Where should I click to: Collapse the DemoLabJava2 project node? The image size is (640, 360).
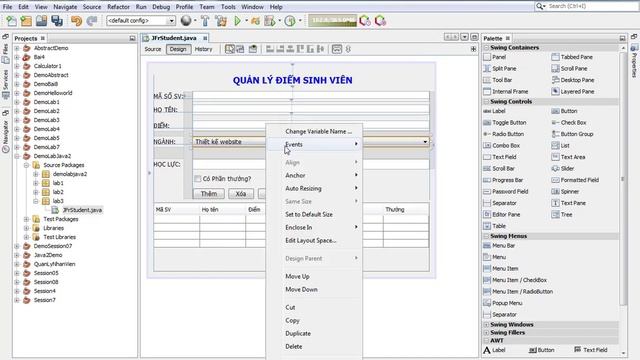tap(17, 156)
